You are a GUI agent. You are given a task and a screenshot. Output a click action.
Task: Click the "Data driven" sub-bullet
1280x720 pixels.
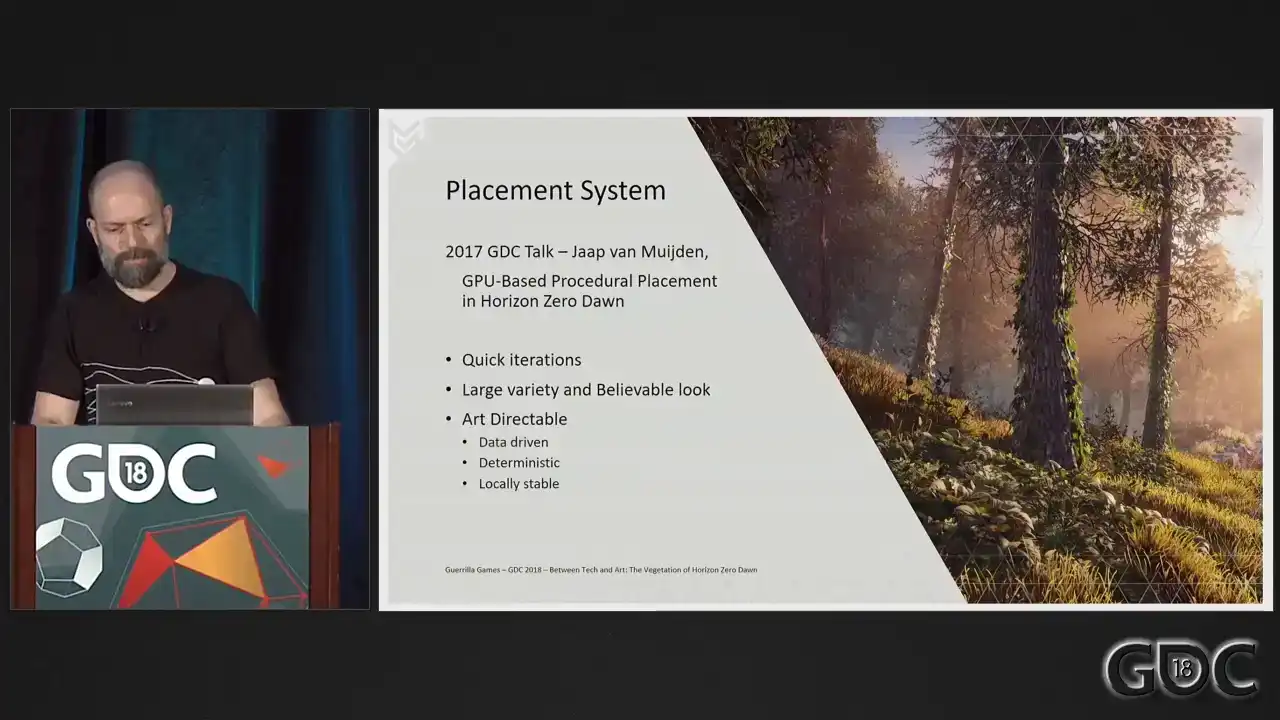[513, 442]
